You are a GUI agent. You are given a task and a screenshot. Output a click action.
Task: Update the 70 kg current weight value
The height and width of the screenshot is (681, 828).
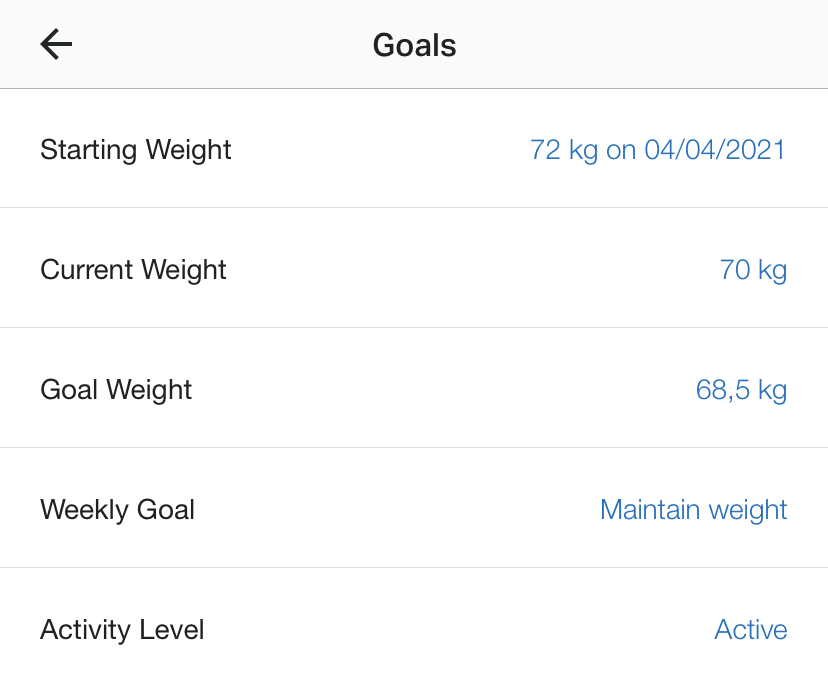[x=753, y=270]
